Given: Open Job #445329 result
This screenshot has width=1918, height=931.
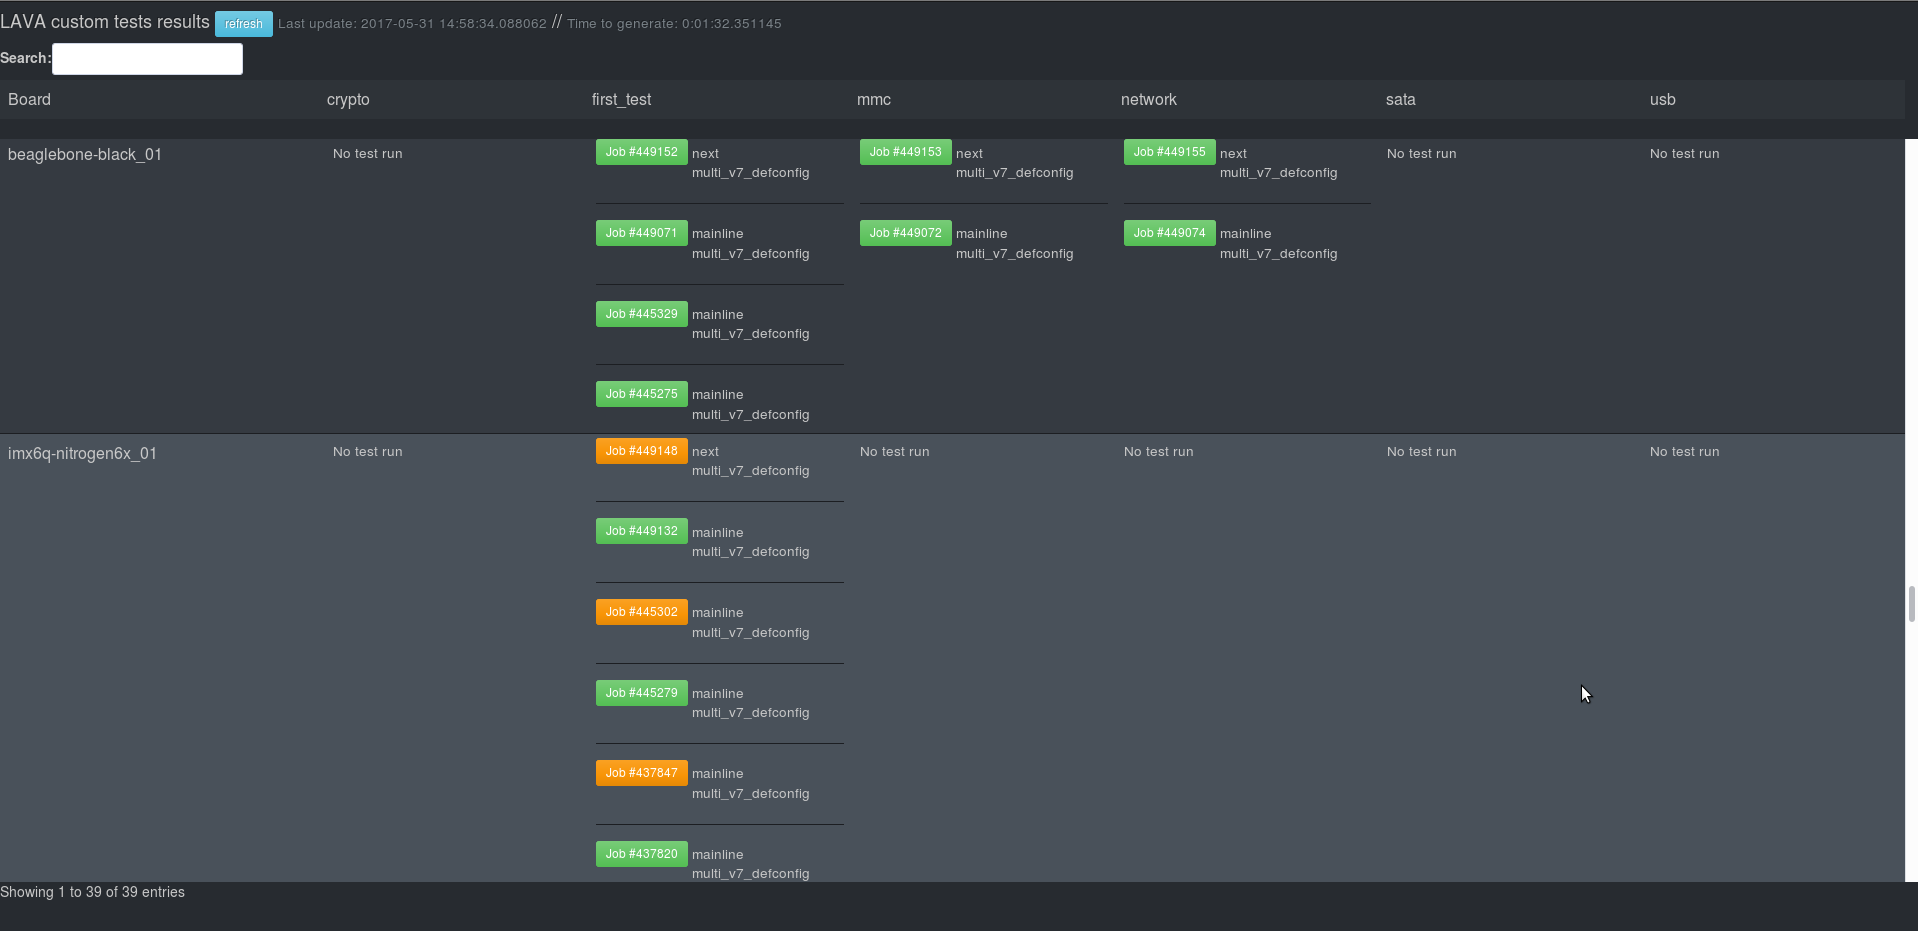Looking at the screenshot, I should coord(641,314).
